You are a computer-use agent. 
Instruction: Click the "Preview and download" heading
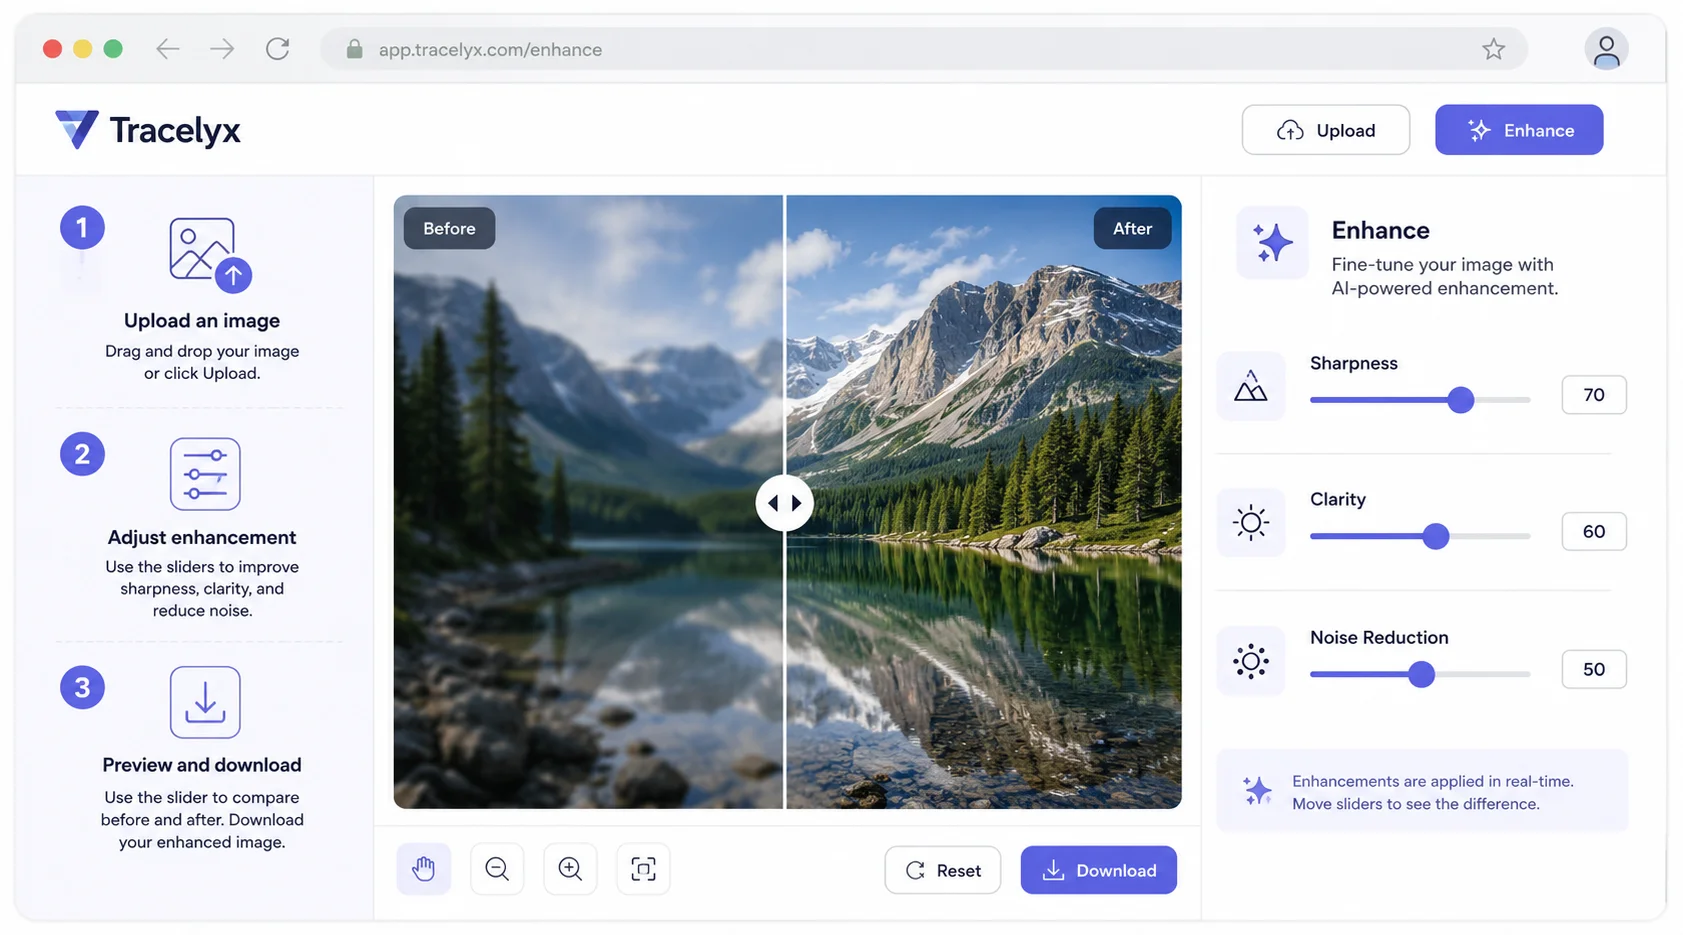tap(202, 765)
